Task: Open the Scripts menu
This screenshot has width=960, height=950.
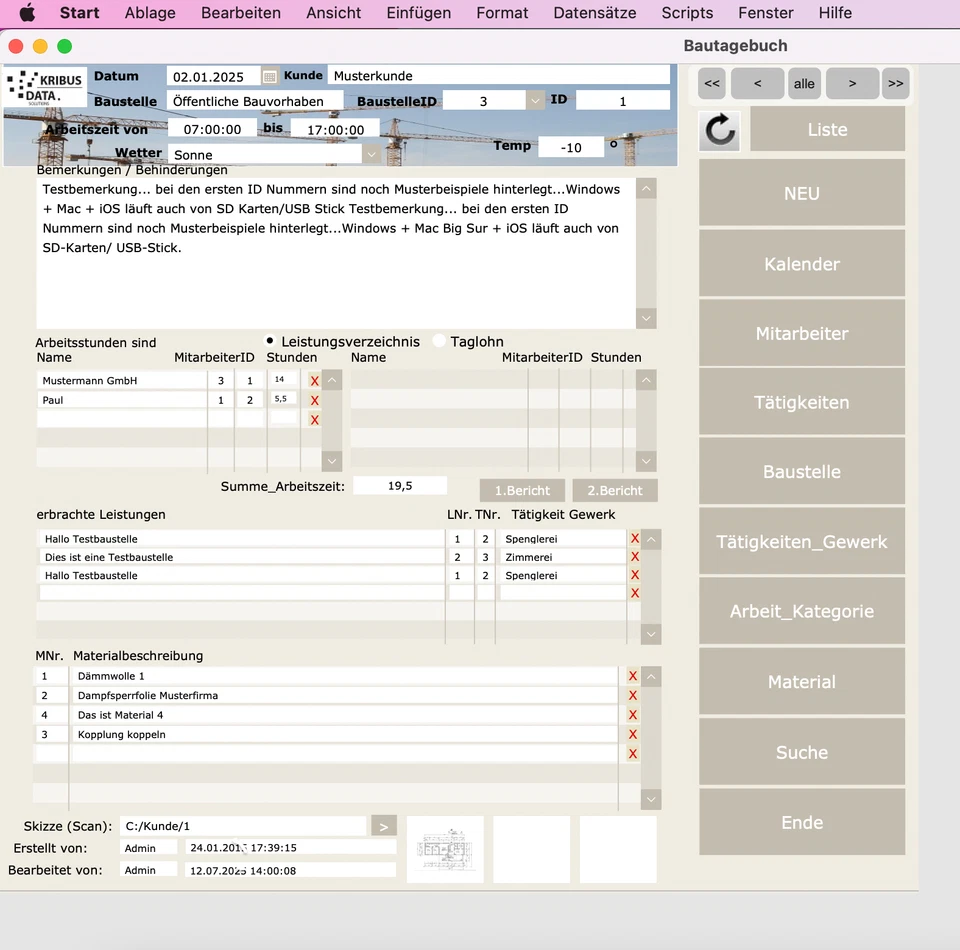Action: [687, 13]
